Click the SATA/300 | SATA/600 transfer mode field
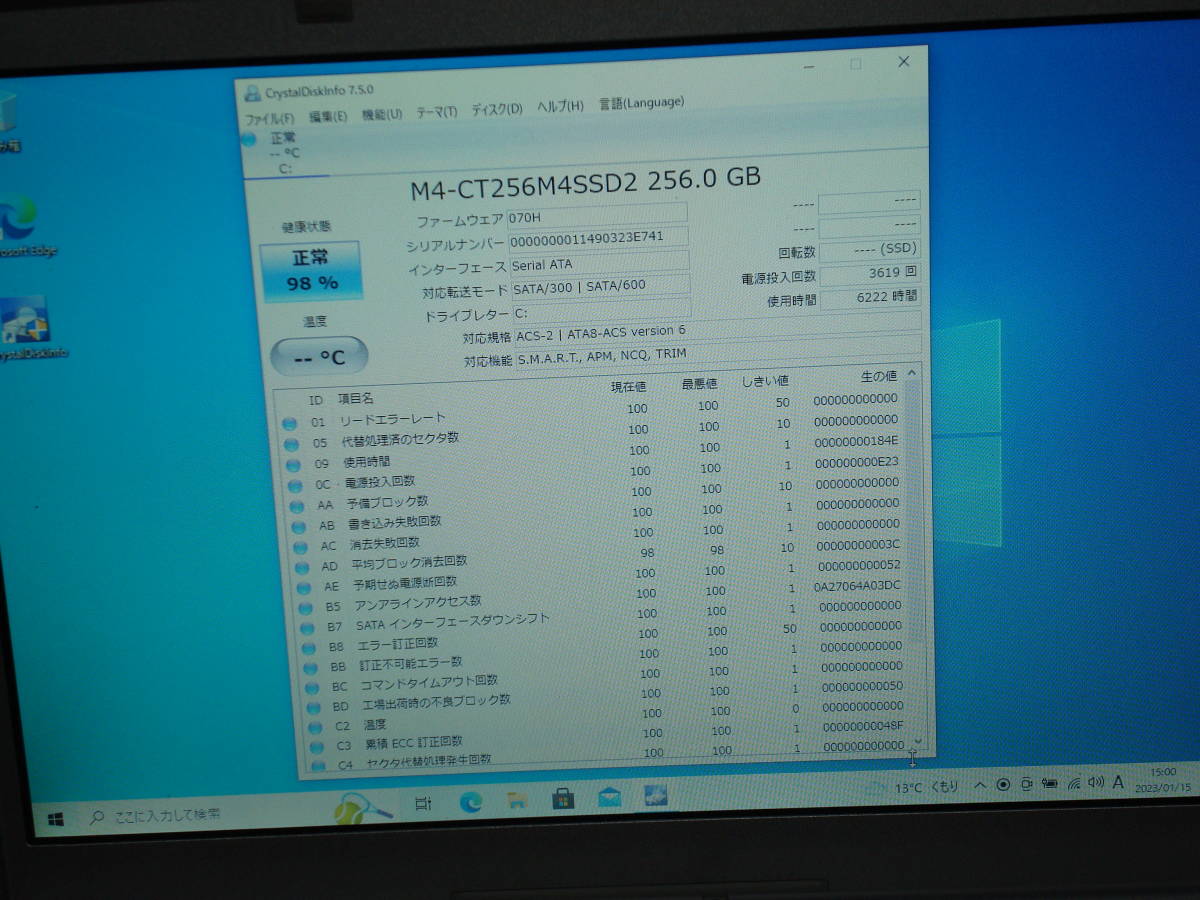 coord(600,286)
